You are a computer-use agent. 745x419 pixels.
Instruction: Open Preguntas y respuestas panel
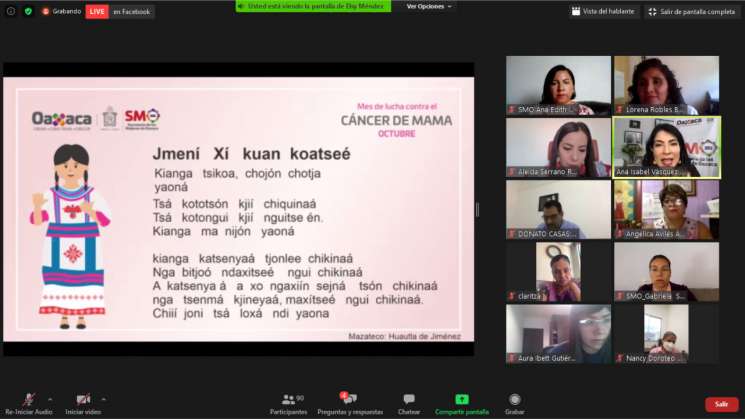tap(349, 399)
